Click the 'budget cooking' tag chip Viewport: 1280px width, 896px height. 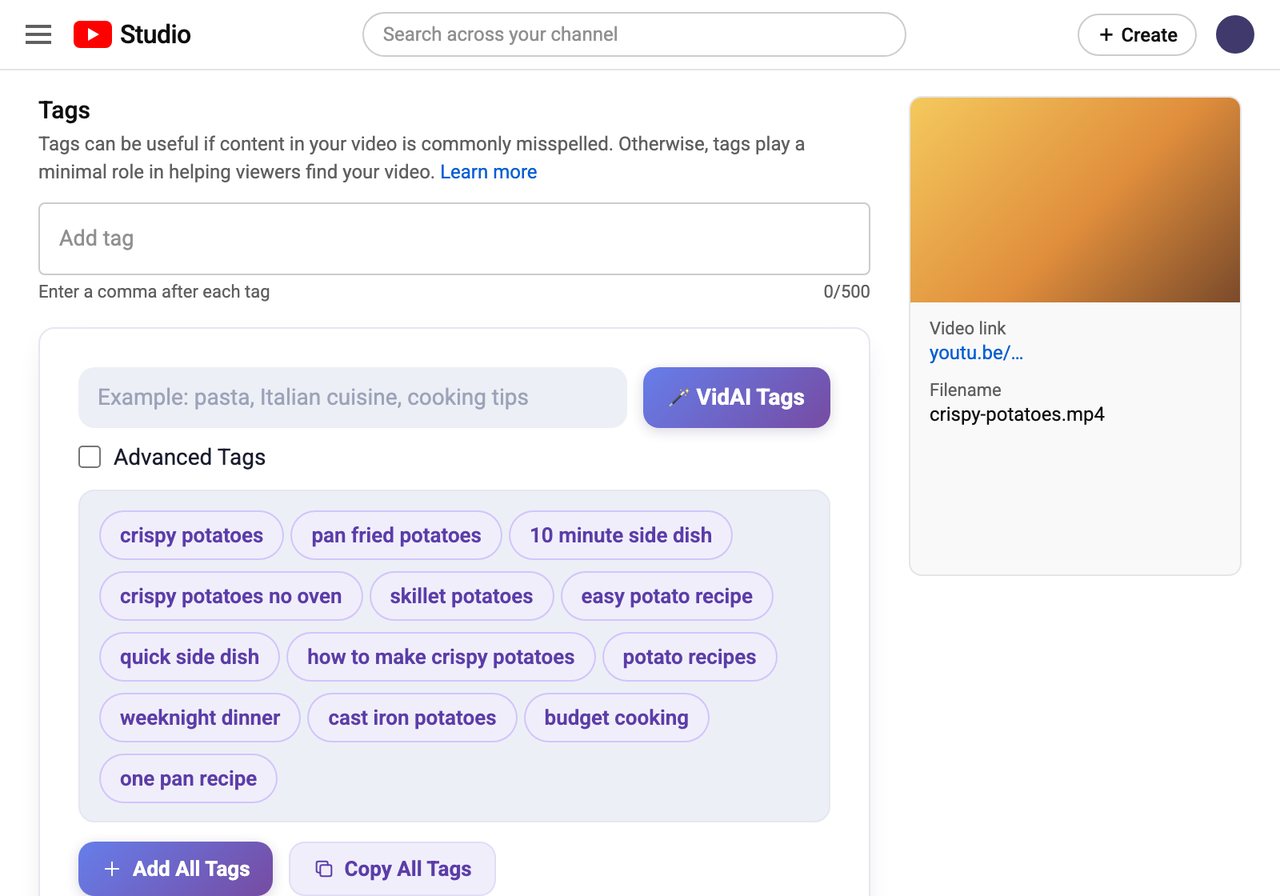(616, 718)
